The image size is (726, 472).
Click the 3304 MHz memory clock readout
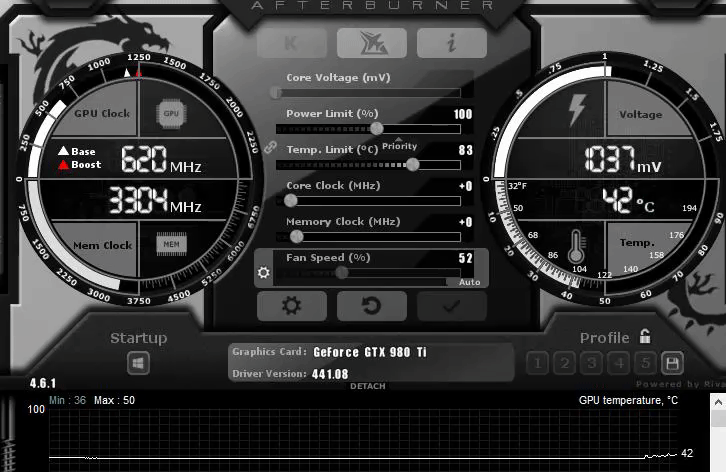(155, 200)
